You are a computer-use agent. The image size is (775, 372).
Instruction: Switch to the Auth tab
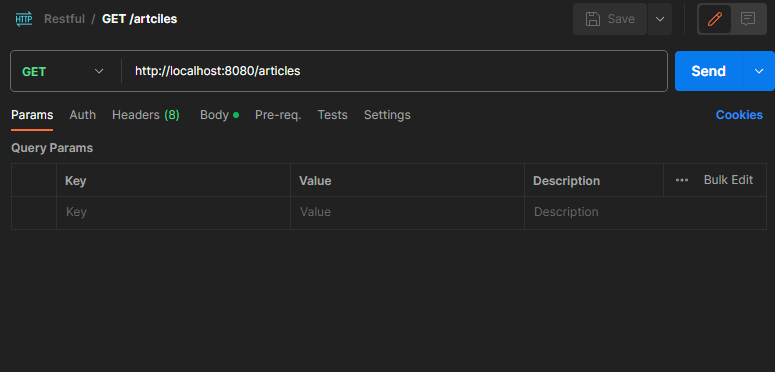coord(83,115)
